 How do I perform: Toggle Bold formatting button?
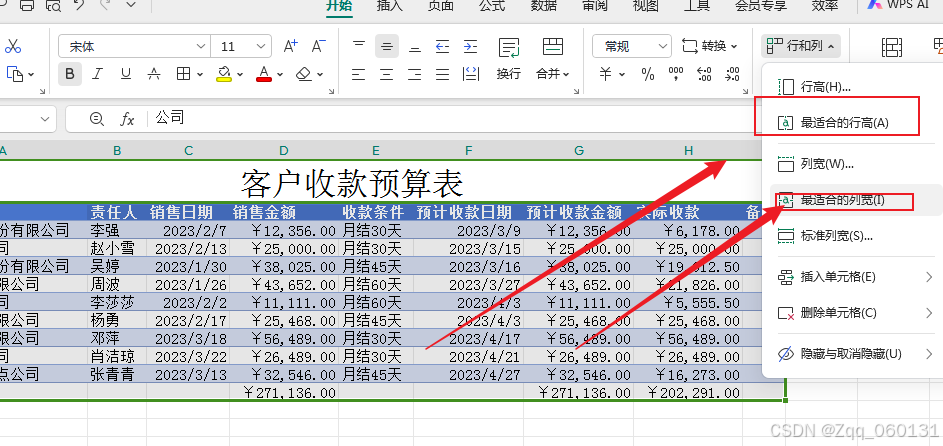(70, 74)
